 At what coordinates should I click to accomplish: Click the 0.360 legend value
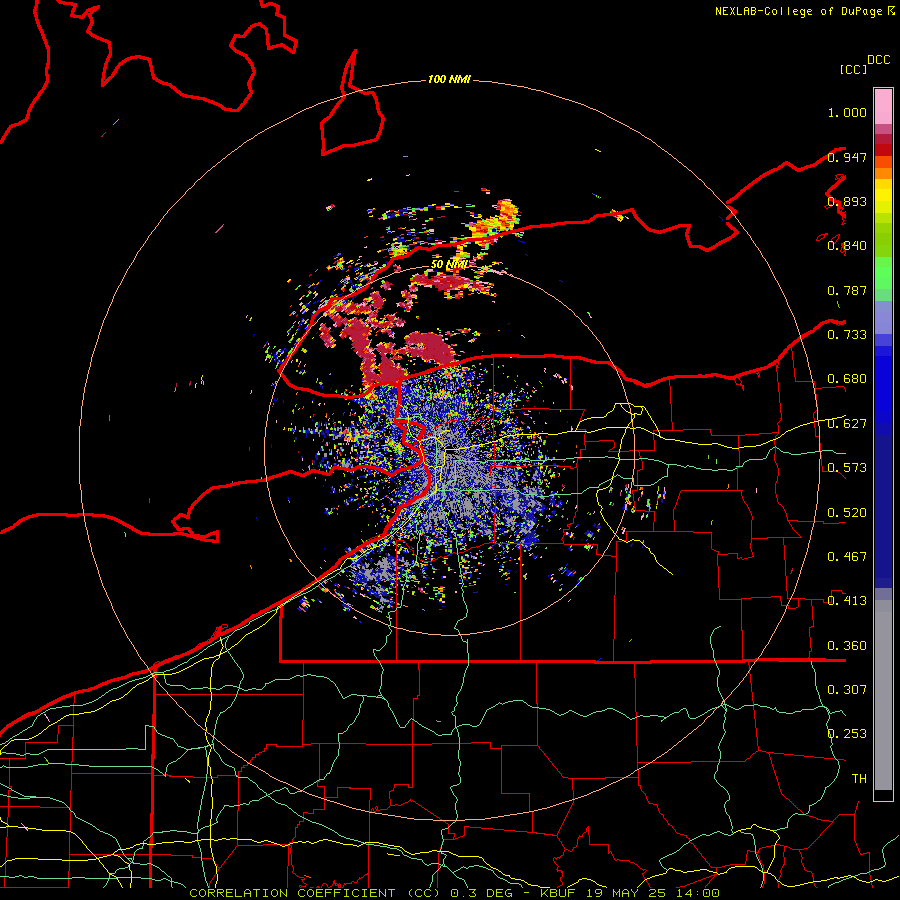pyautogui.click(x=847, y=645)
